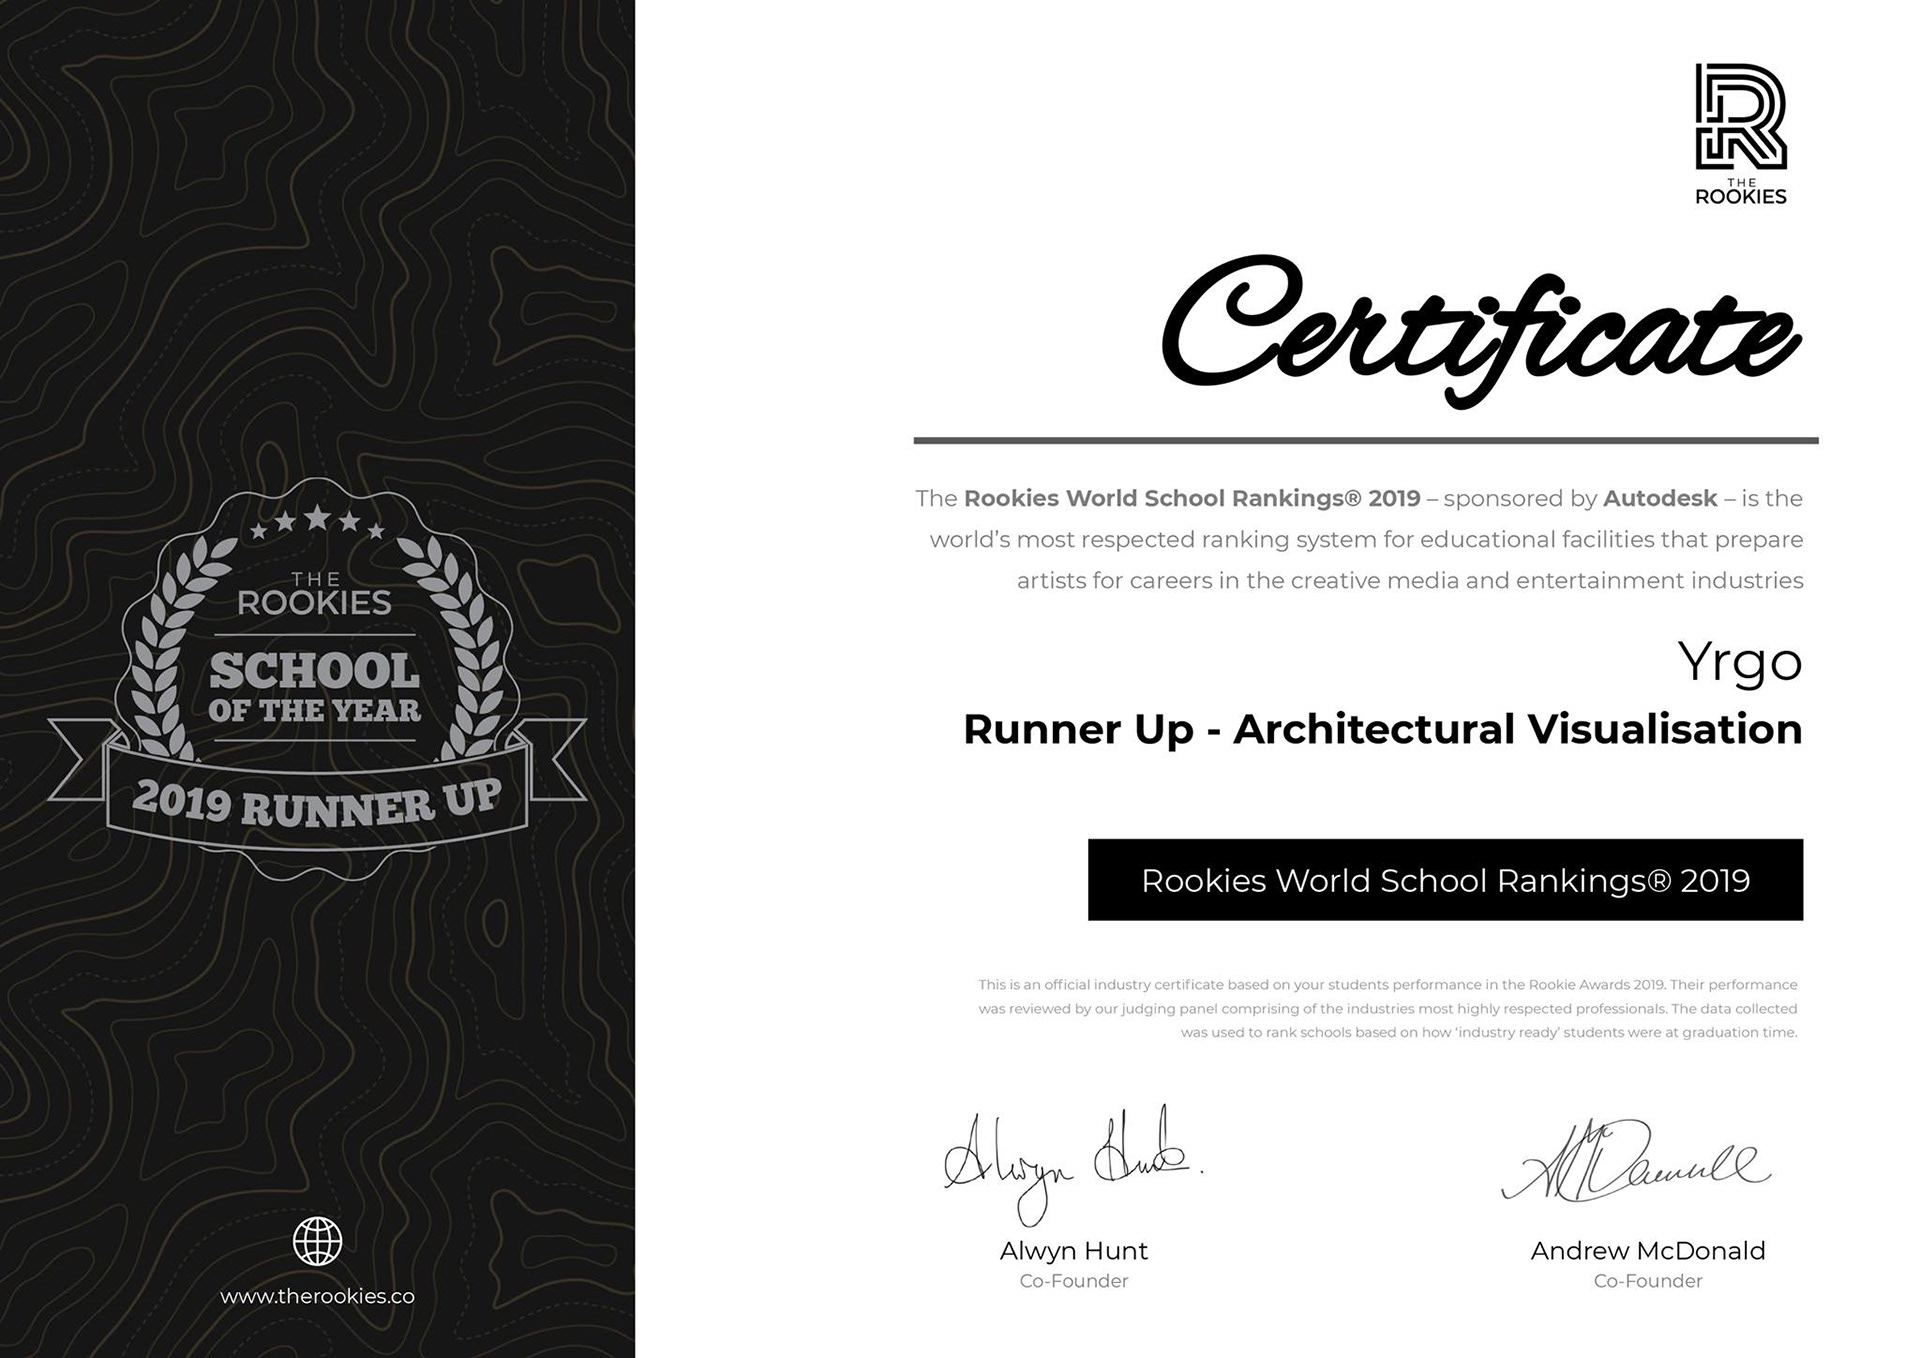Image resolution: width=1920 pixels, height=1358 pixels.
Task: Click Runner Up - Architectural Visualisation text
Action: tap(1382, 729)
